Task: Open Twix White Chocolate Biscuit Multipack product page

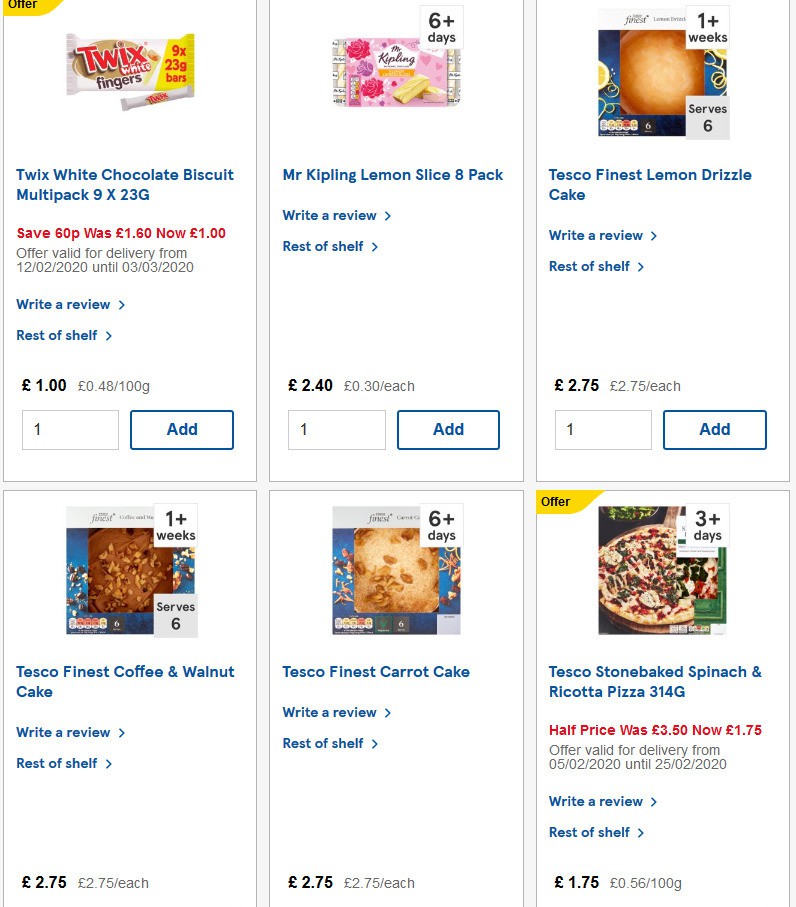Action: [x=124, y=184]
